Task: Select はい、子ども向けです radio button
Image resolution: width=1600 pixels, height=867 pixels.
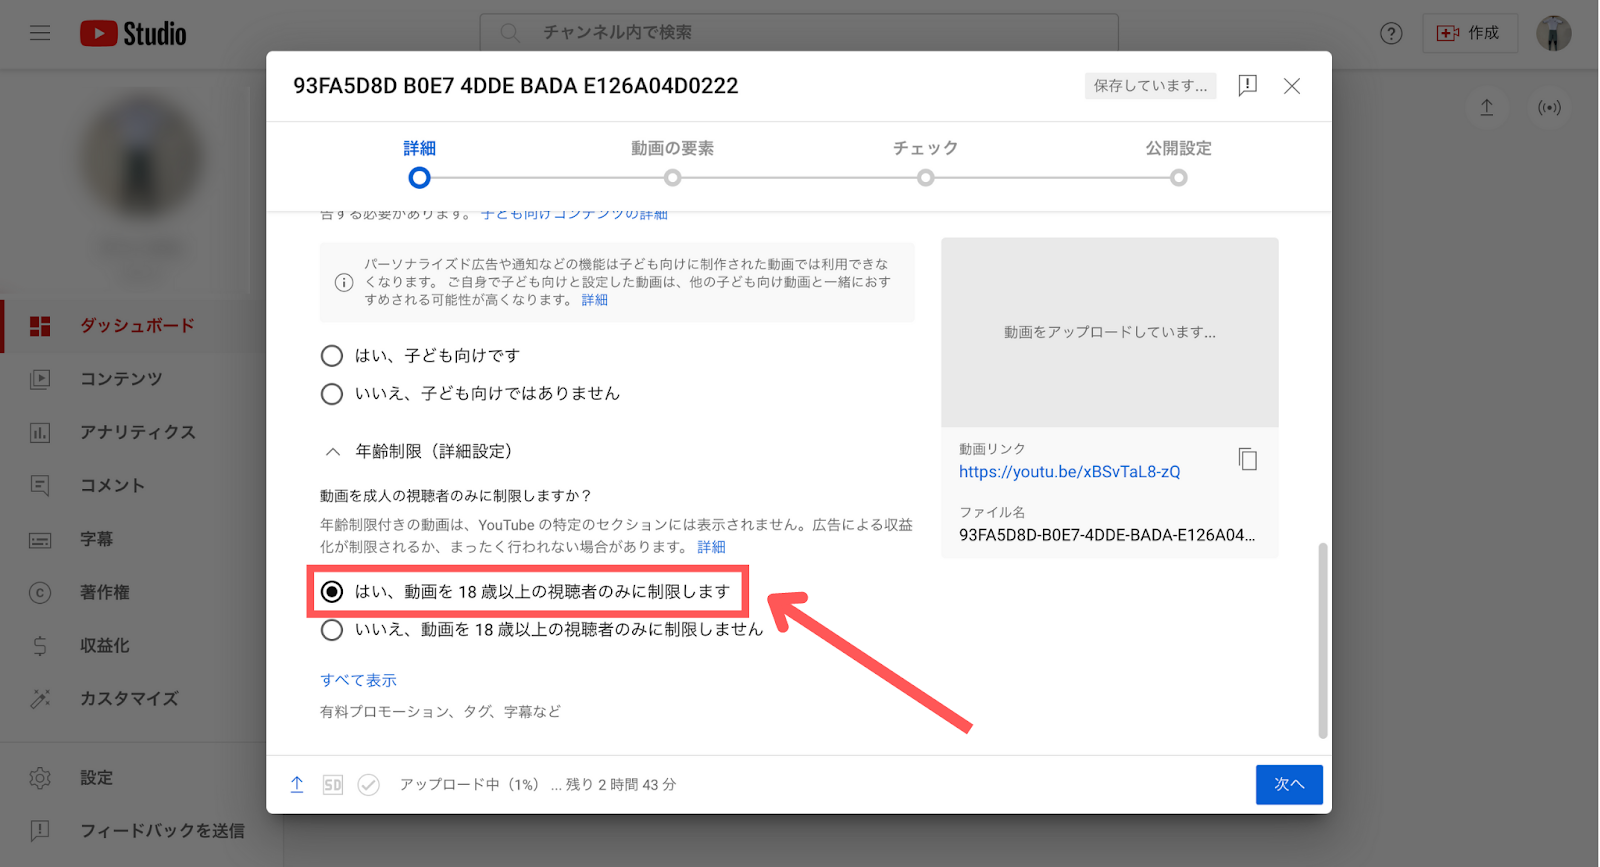Action: pos(332,356)
